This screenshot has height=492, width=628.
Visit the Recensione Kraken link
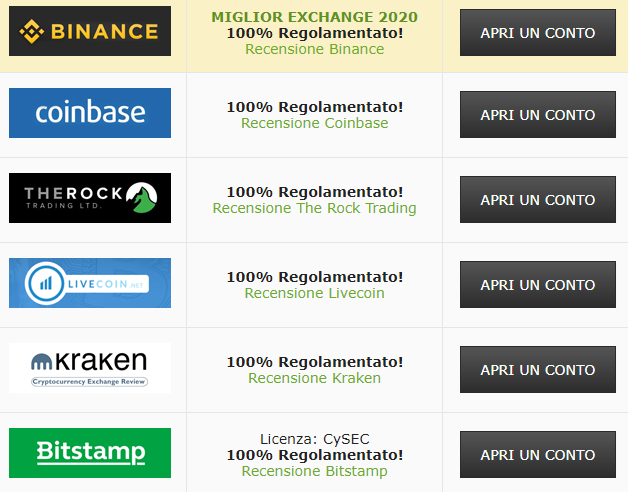pyautogui.click(x=314, y=378)
